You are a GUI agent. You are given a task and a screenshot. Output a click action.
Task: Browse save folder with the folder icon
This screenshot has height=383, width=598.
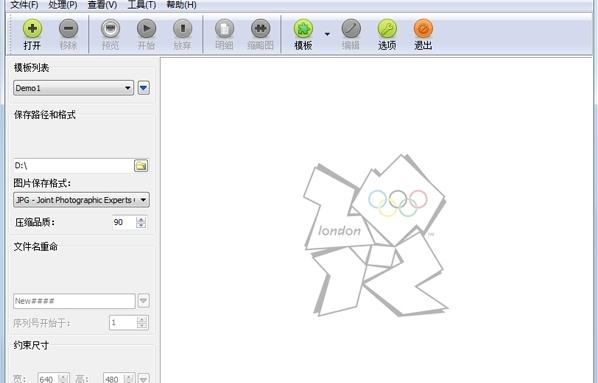coord(141,166)
